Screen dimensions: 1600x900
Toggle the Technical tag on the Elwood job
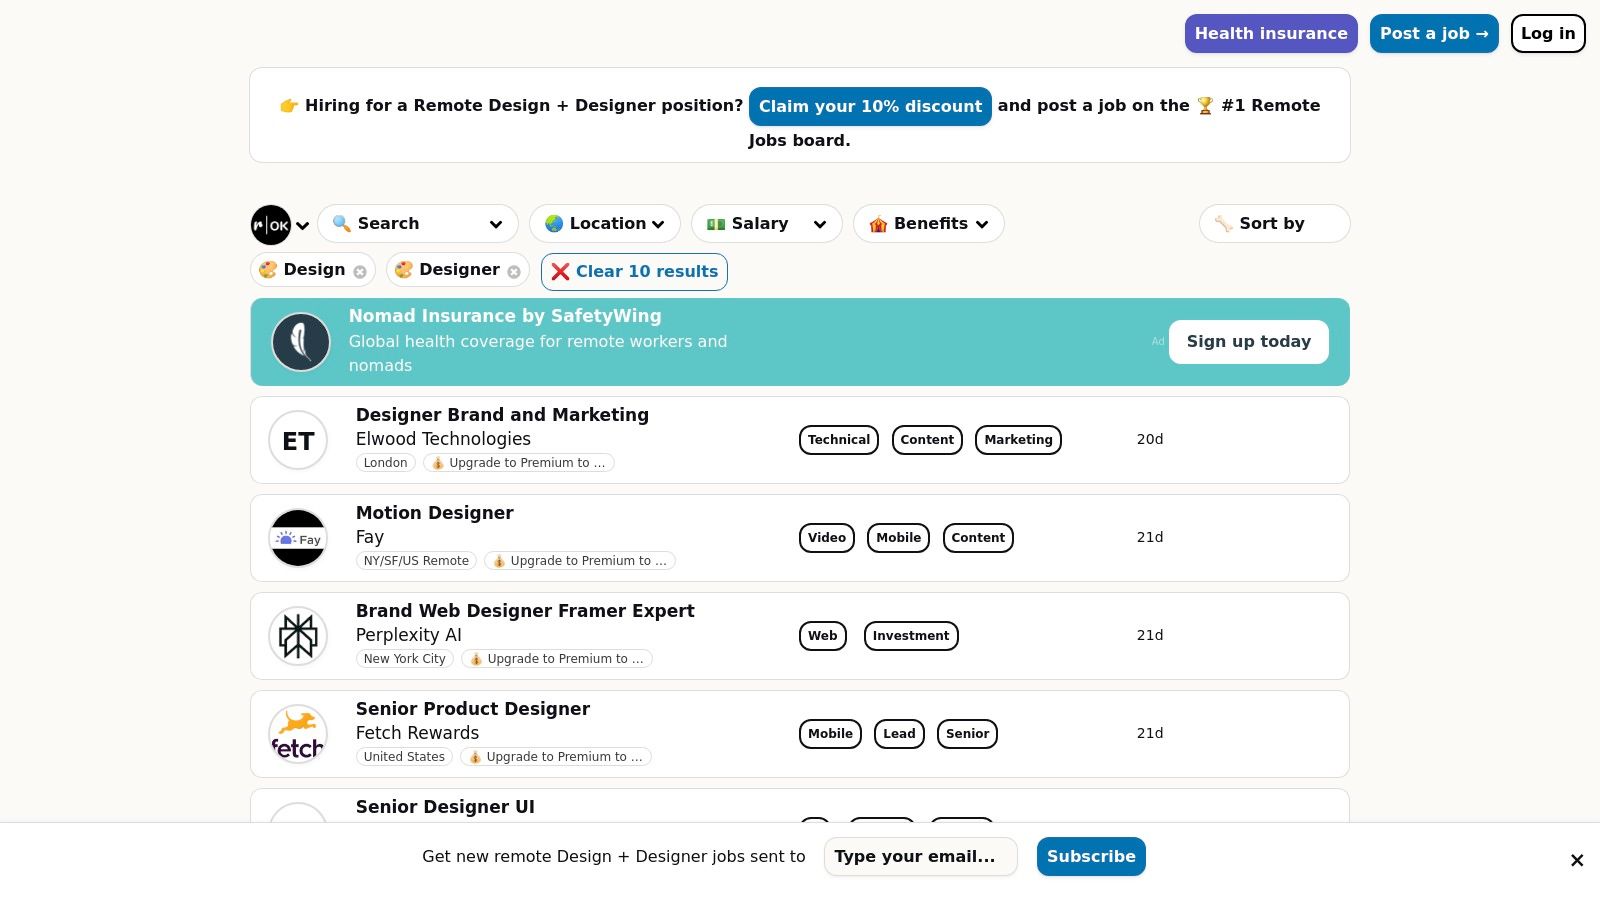coord(838,439)
